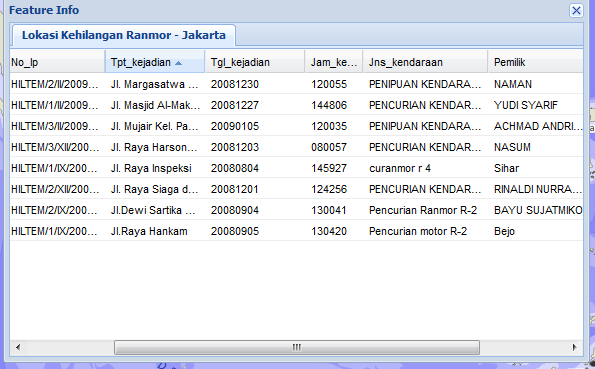Click HILTEM/3/XII/200... in NASUM row

click(55, 147)
